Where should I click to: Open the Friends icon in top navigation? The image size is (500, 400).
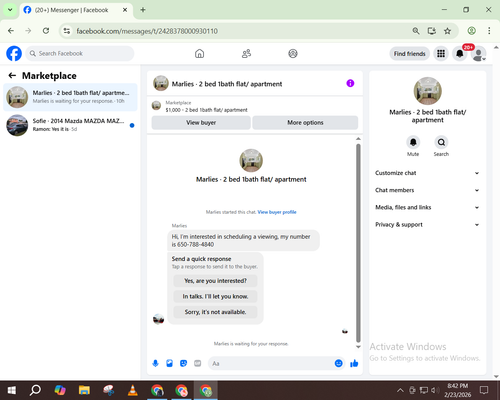pos(246,54)
